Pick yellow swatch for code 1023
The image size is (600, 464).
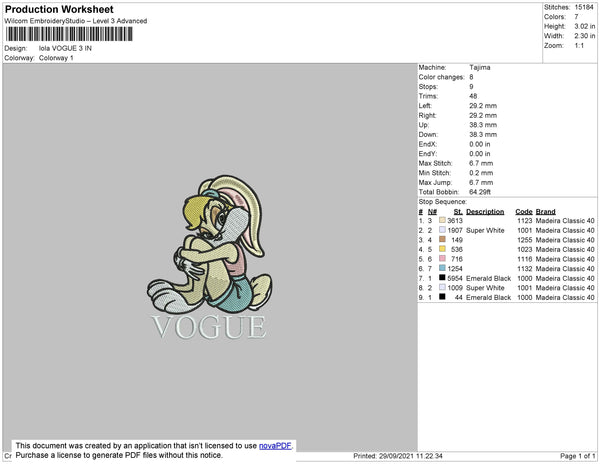[442, 249]
